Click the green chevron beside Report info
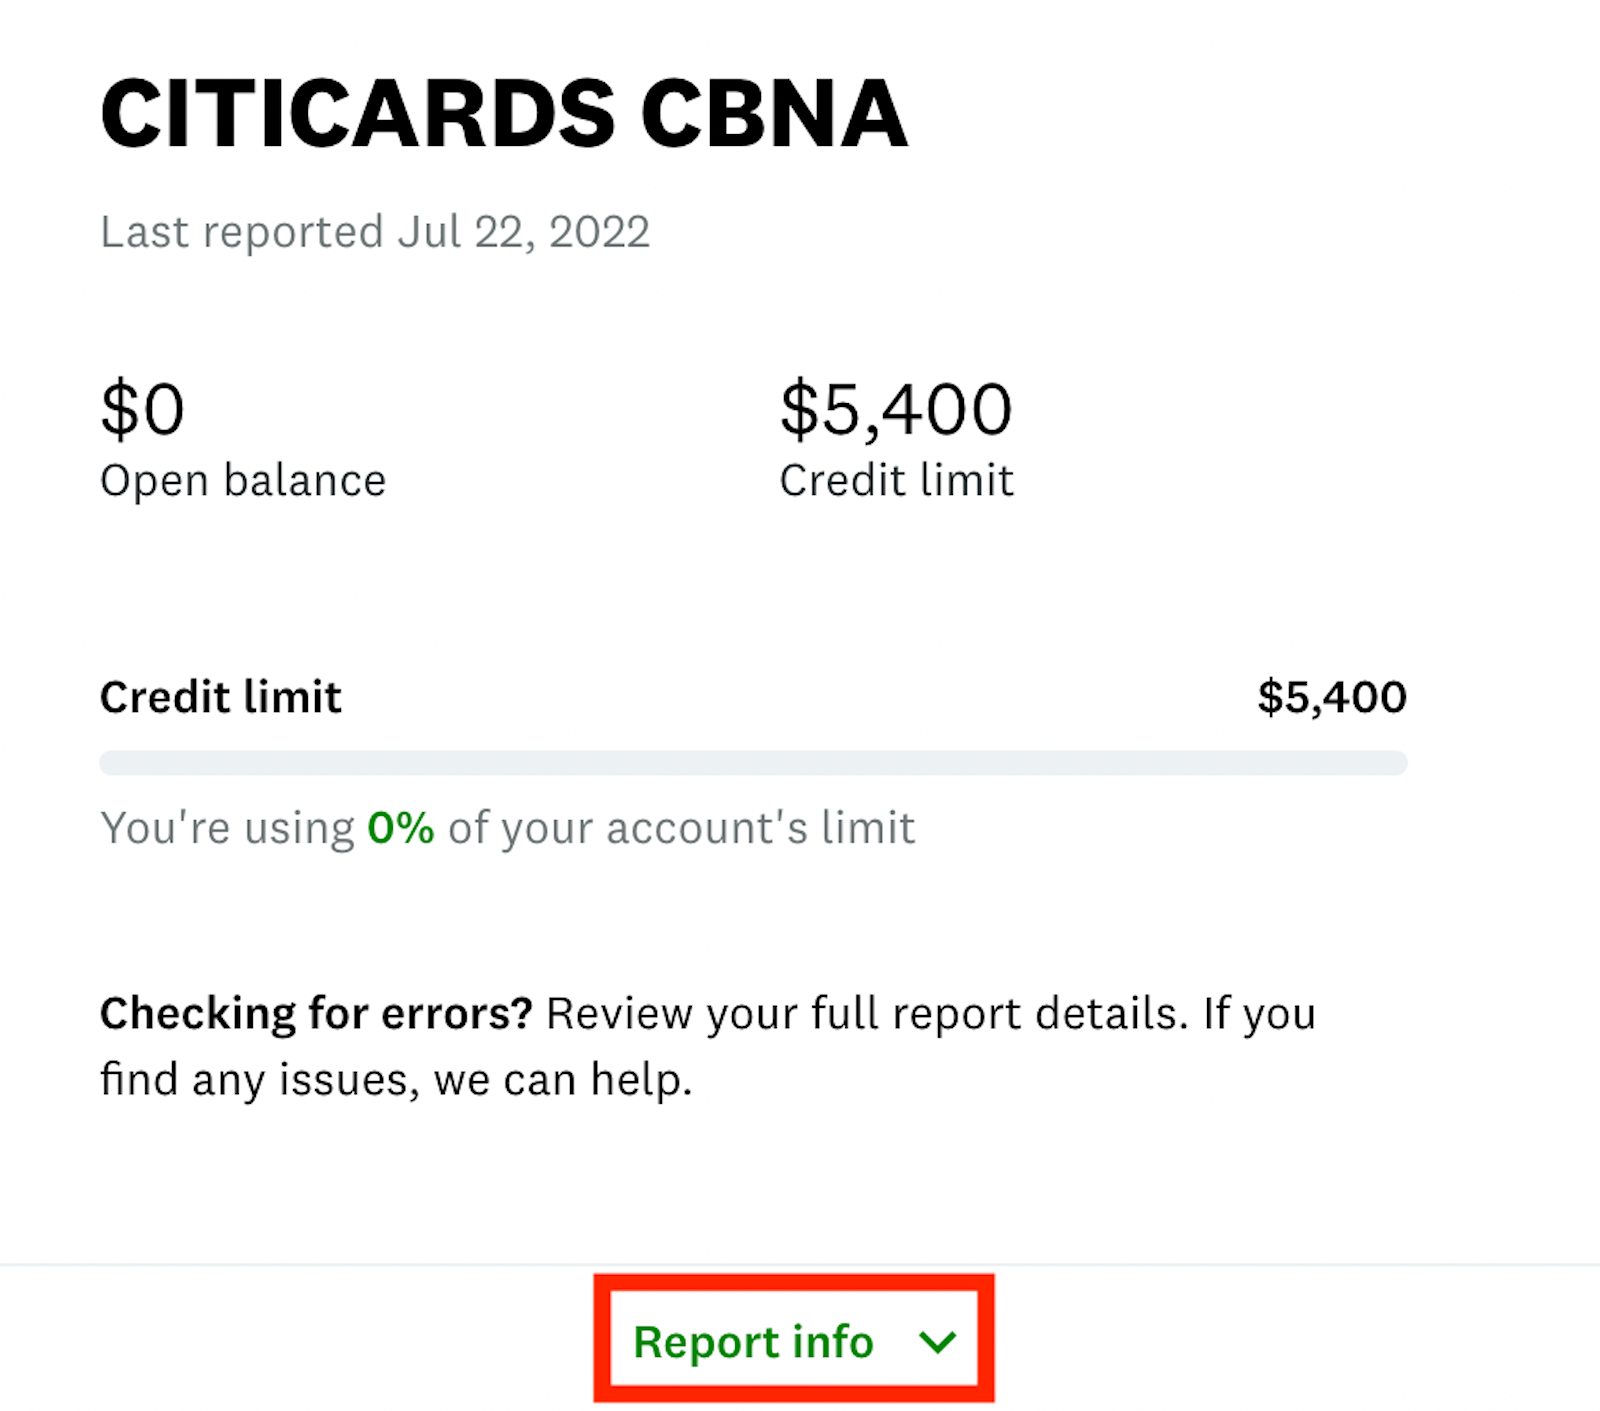Screen dimensions: 1600x1411 pyautogui.click(x=937, y=1342)
